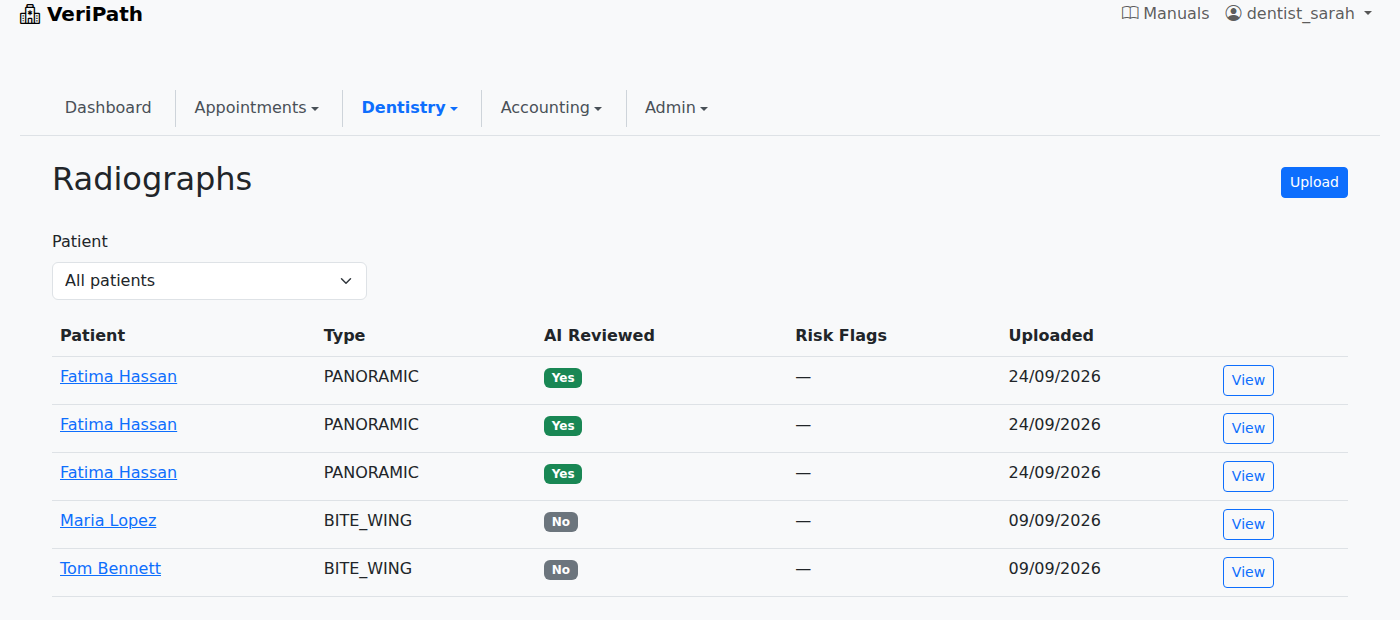Expand the Appointments menu
The image size is (1400, 620).
point(256,108)
